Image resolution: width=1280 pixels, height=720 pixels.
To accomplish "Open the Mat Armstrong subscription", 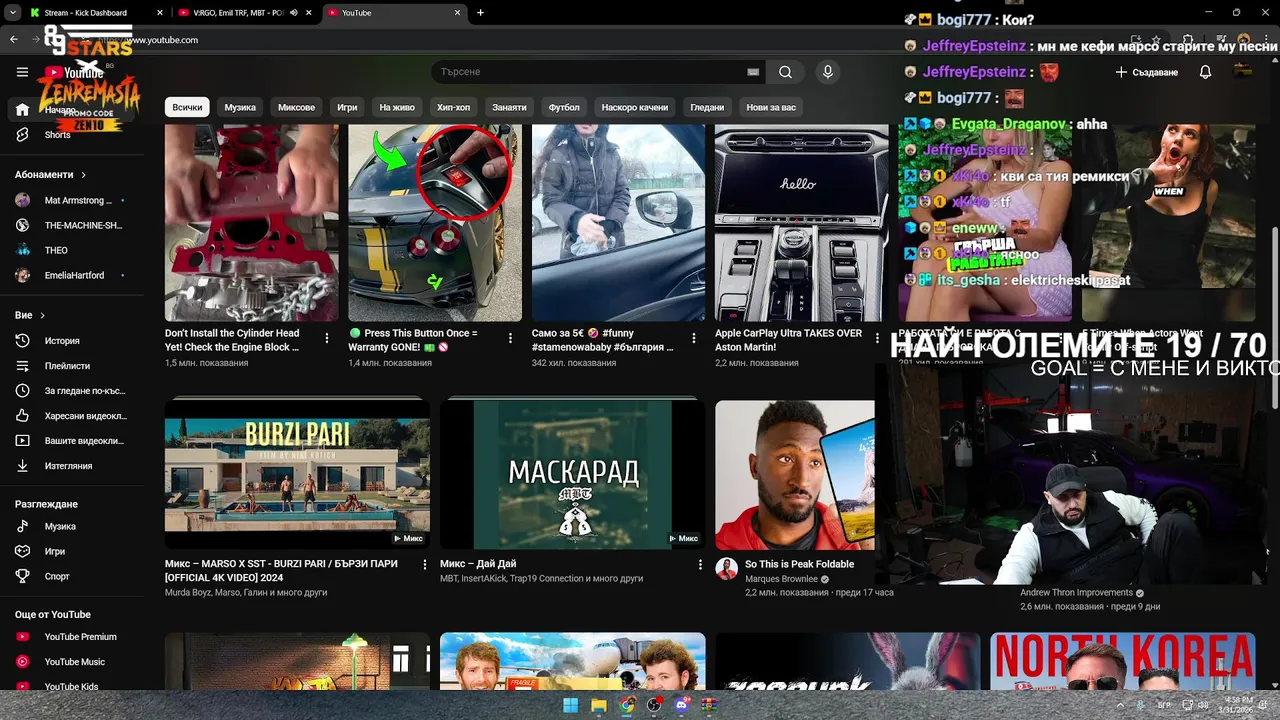I will pos(72,200).
